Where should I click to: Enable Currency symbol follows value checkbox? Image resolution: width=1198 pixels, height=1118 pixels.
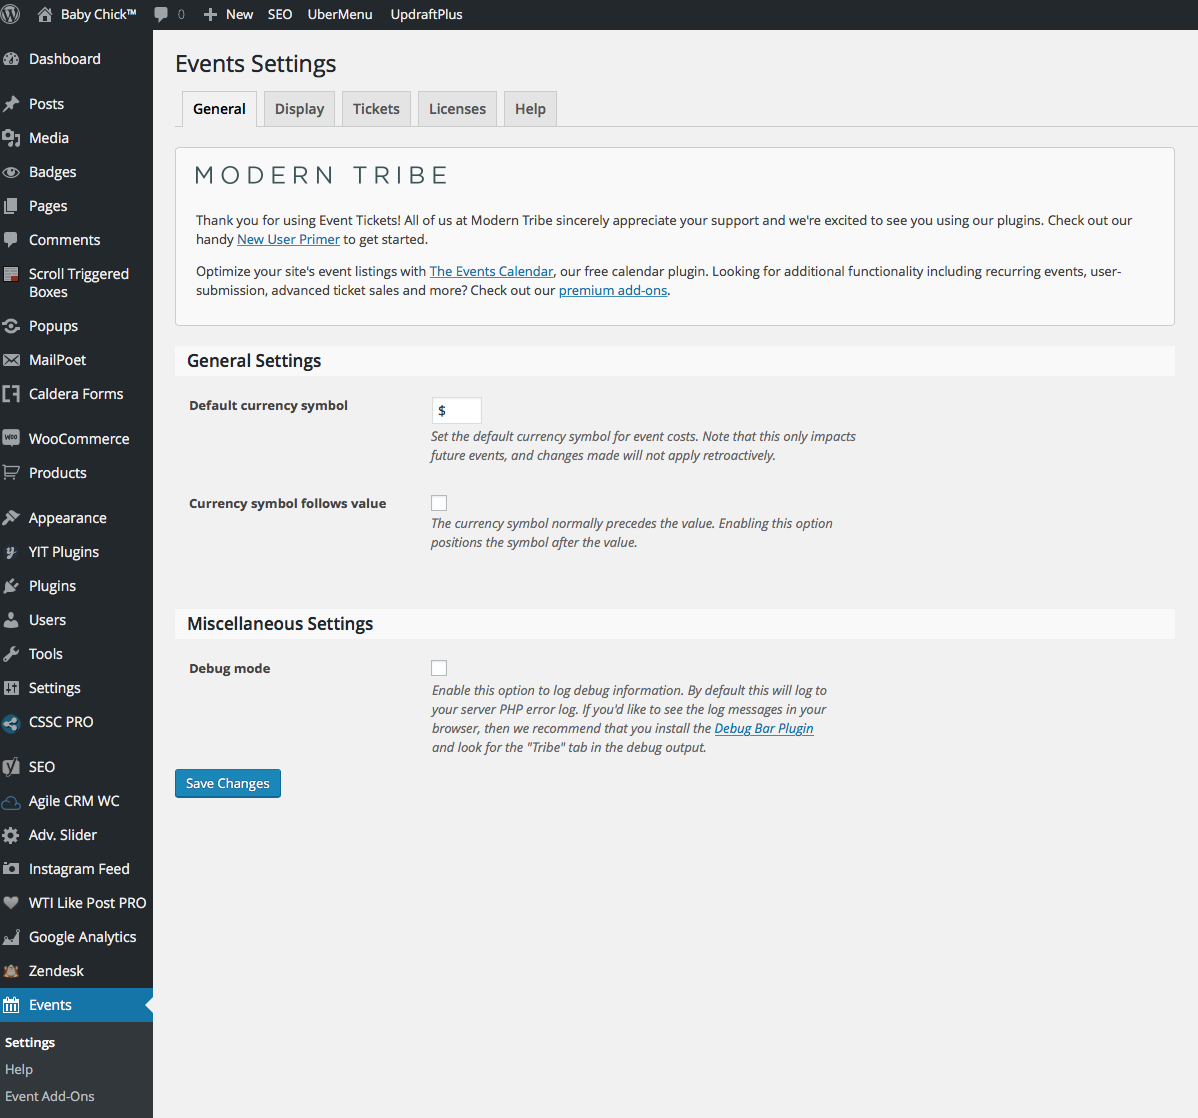click(439, 503)
